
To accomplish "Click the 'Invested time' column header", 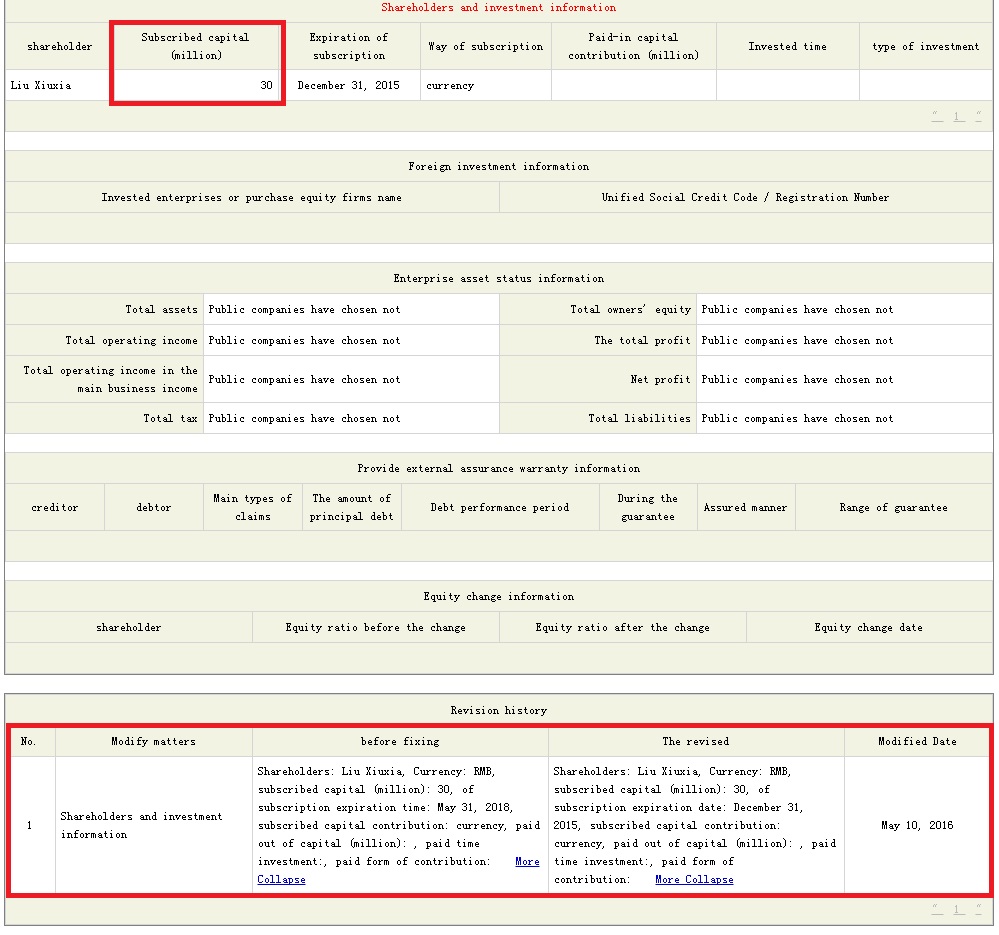I will (787, 46).
